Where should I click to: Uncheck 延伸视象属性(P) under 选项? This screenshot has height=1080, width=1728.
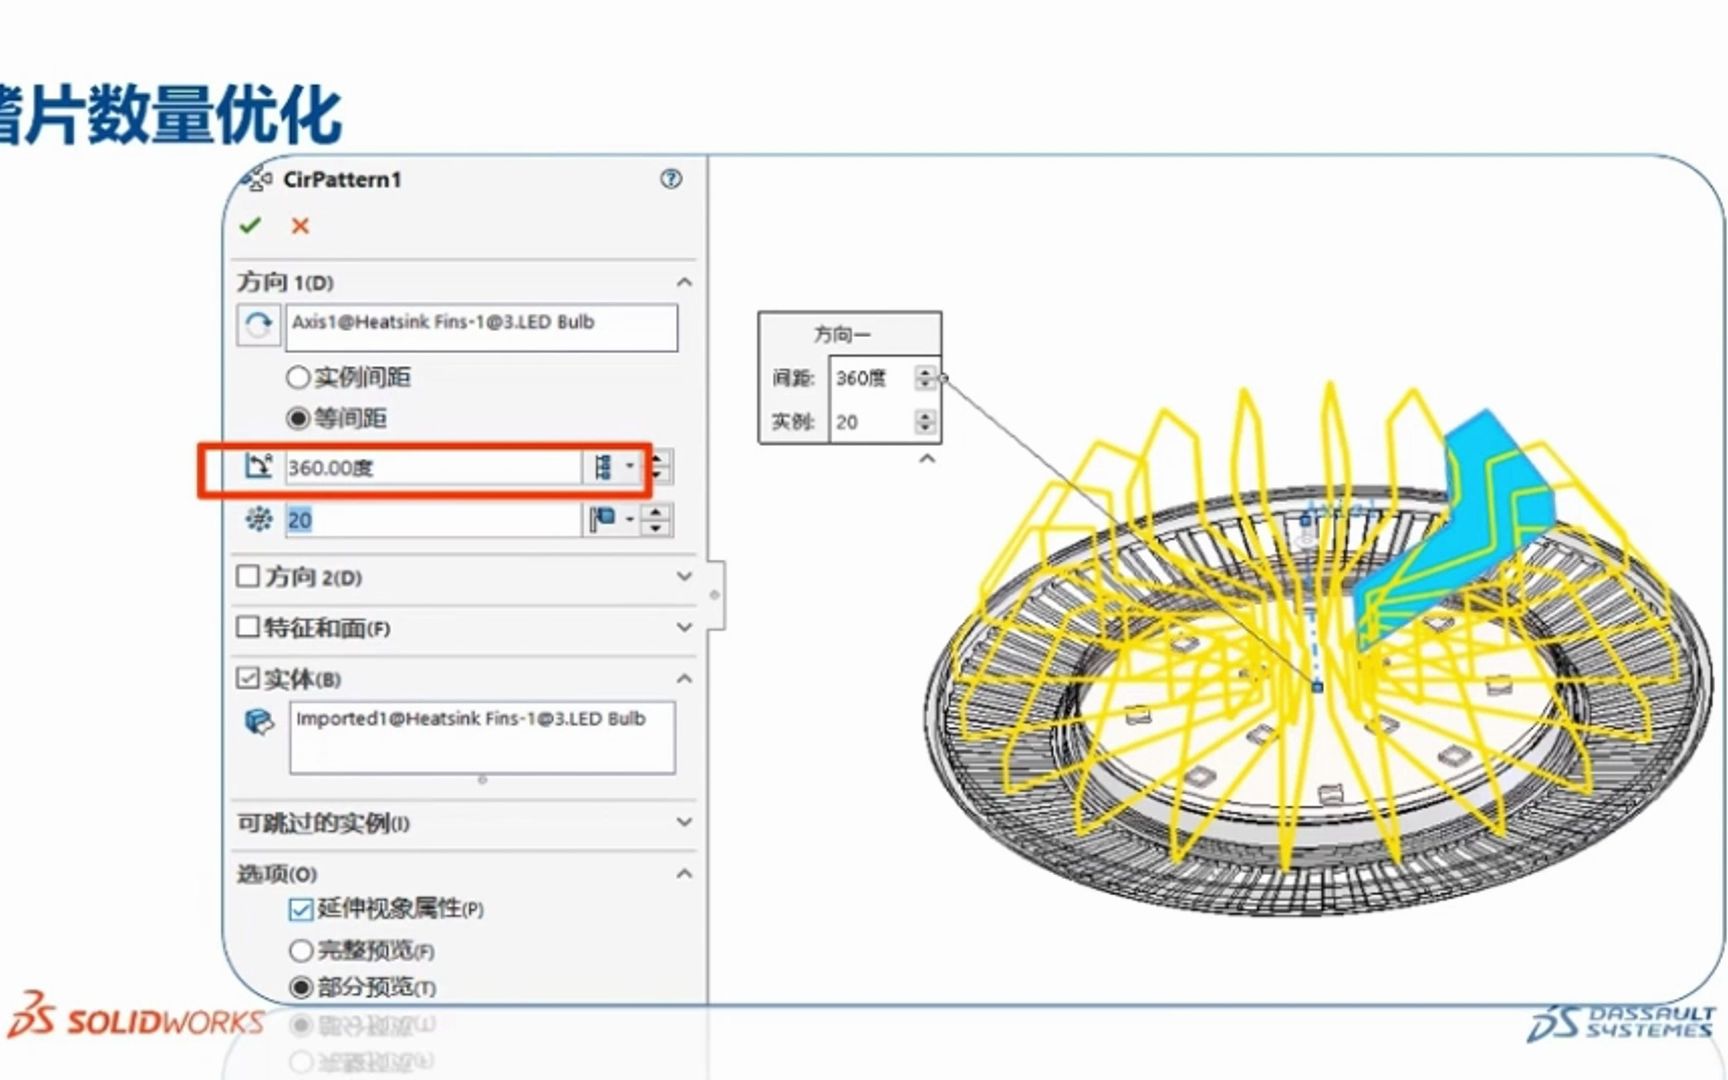click(300, 909)
